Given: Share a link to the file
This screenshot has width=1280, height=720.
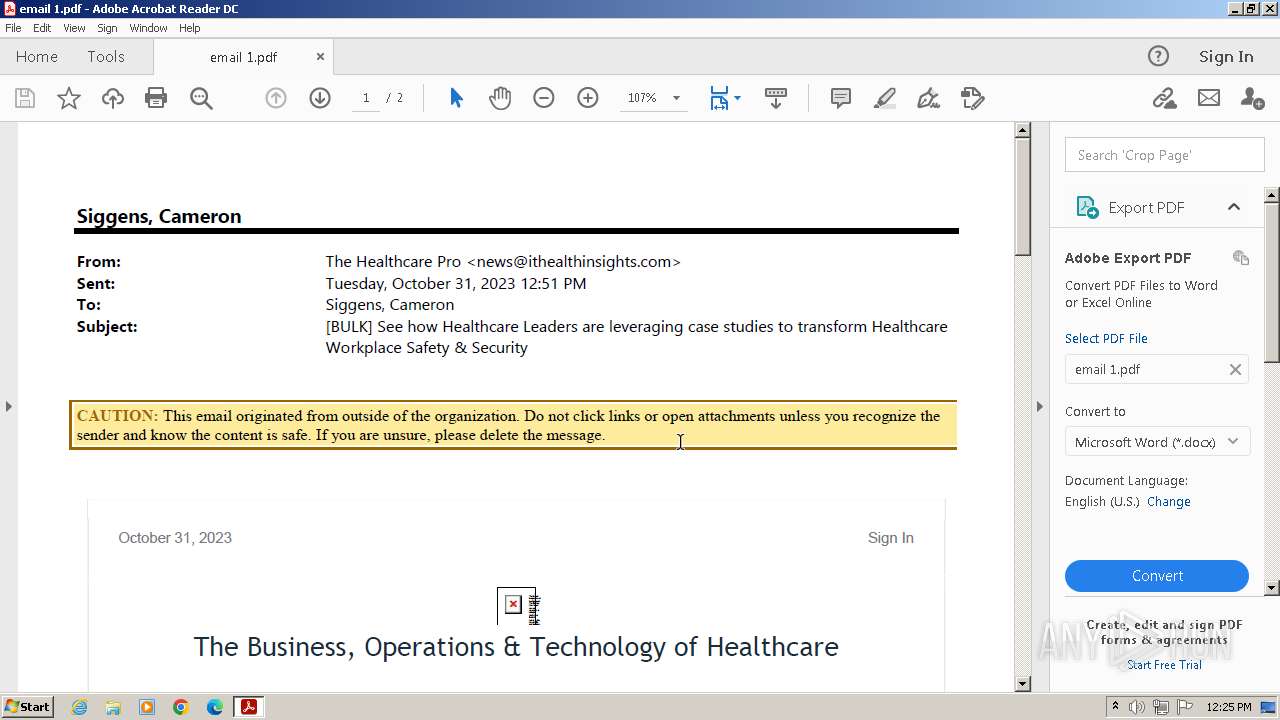Looking at the screenshot, I should coord(1164,98).
